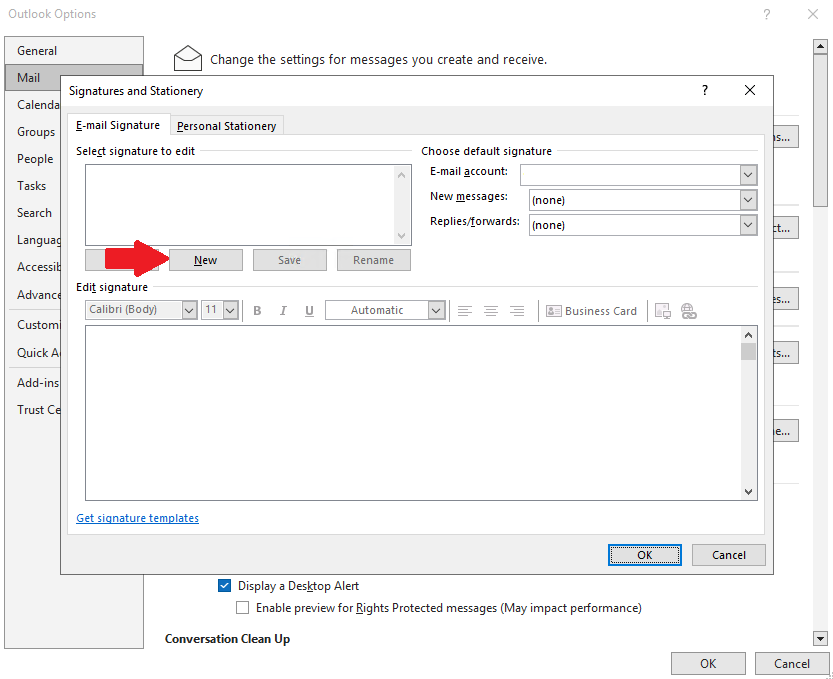Select Trust Center in Outlook Options sidebar
Viewport: 833px width, 679px height.
click(33, 410)
